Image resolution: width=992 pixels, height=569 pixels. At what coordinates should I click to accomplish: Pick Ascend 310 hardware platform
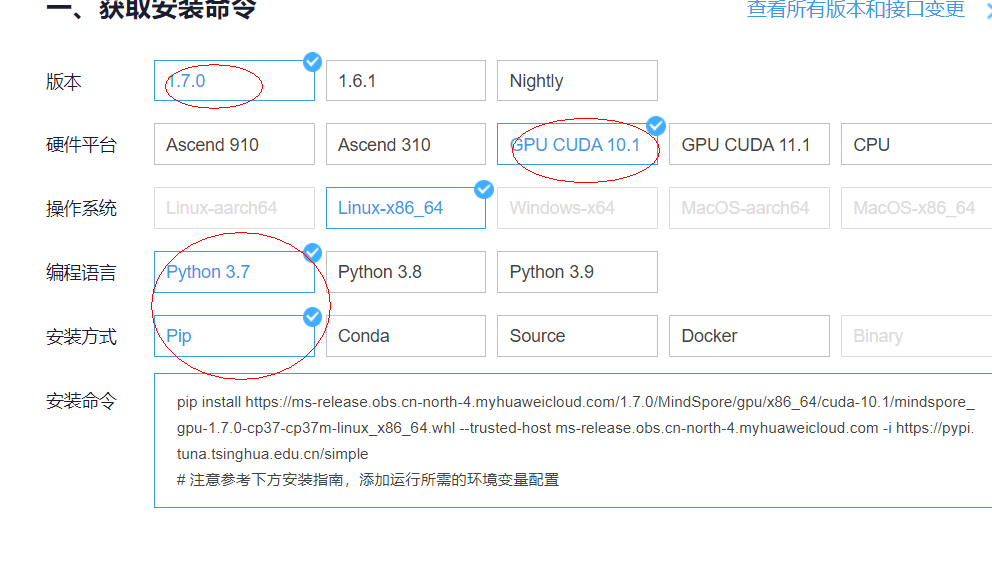click(405, 145)
